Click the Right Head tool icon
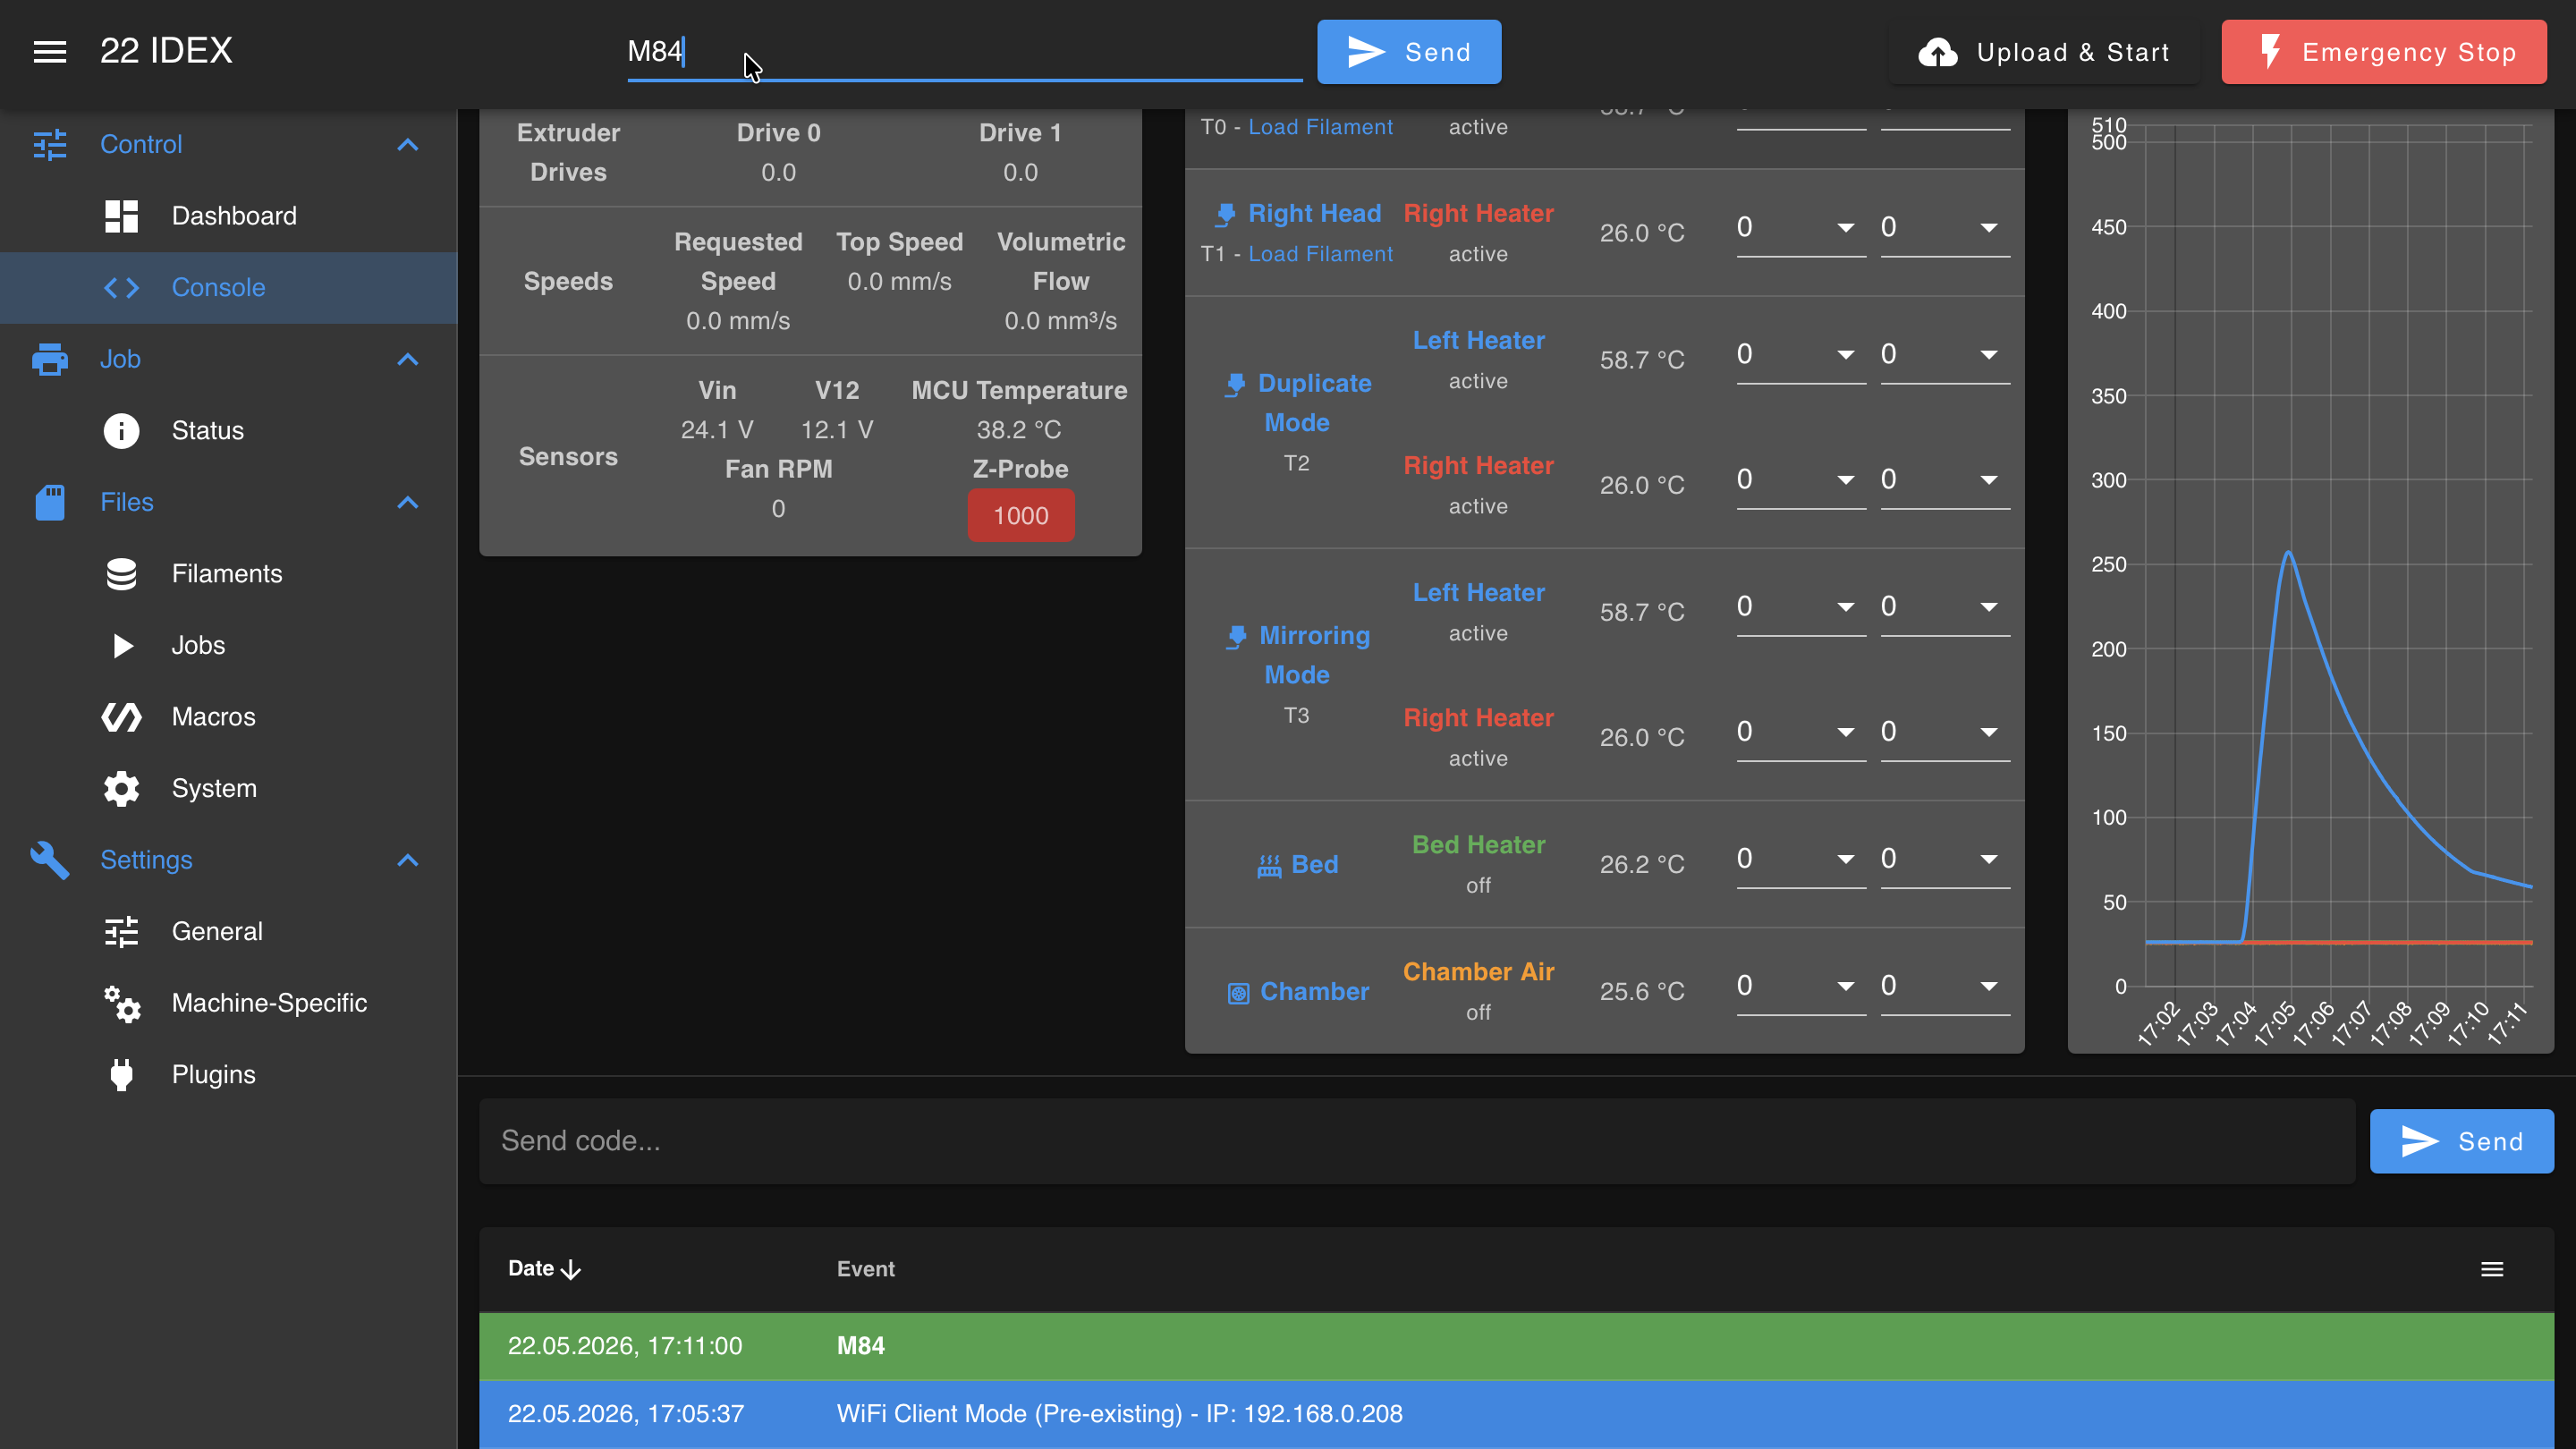 pyautogui.click(x=1225, y=214)
